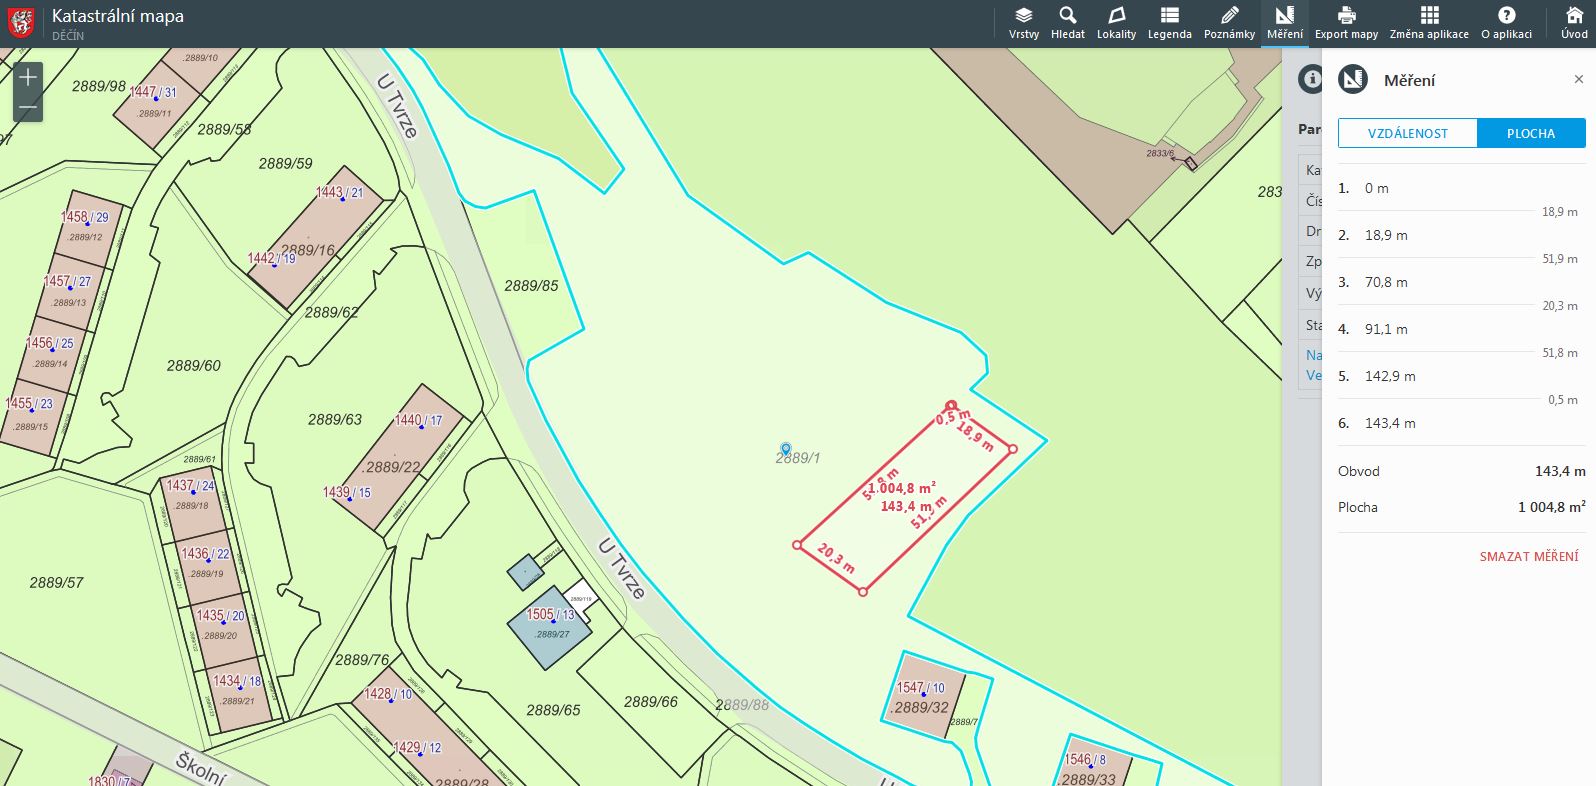Open the Vrstvy layers tool

[1023, 23]
